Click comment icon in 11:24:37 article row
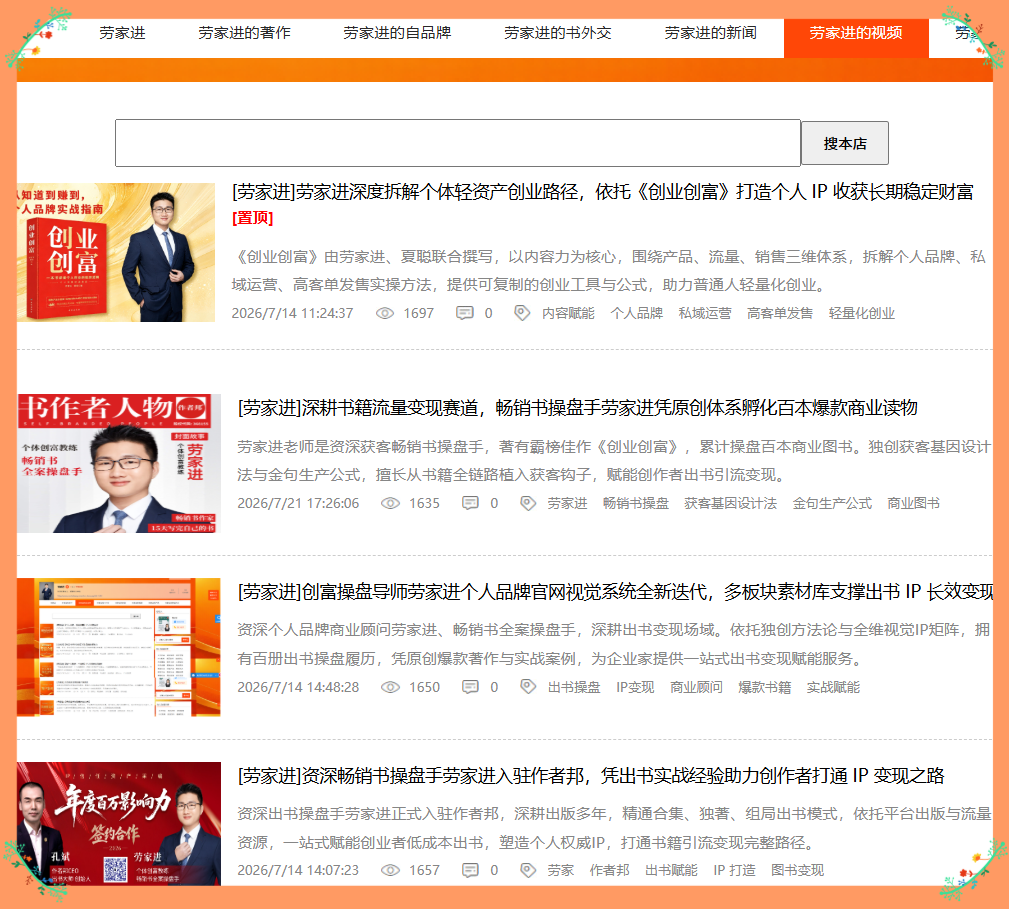 coord(465,313)
